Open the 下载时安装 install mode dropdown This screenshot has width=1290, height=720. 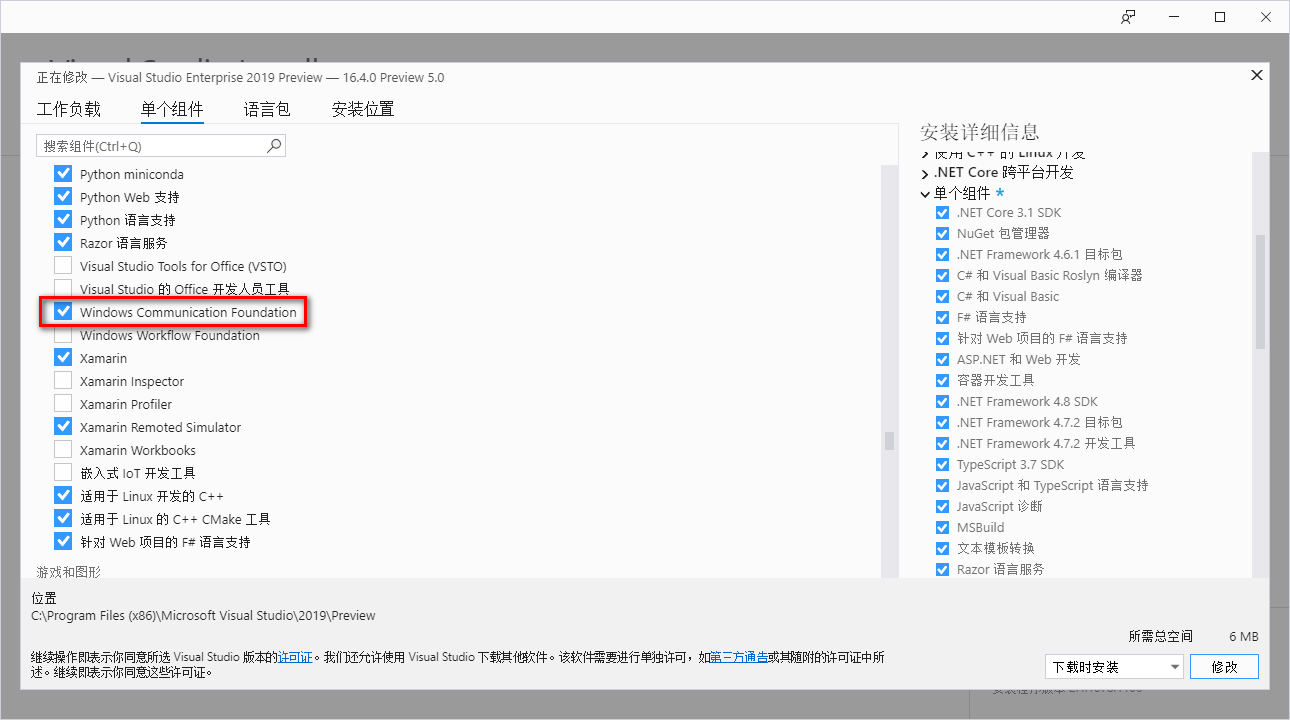point(1114,667)
